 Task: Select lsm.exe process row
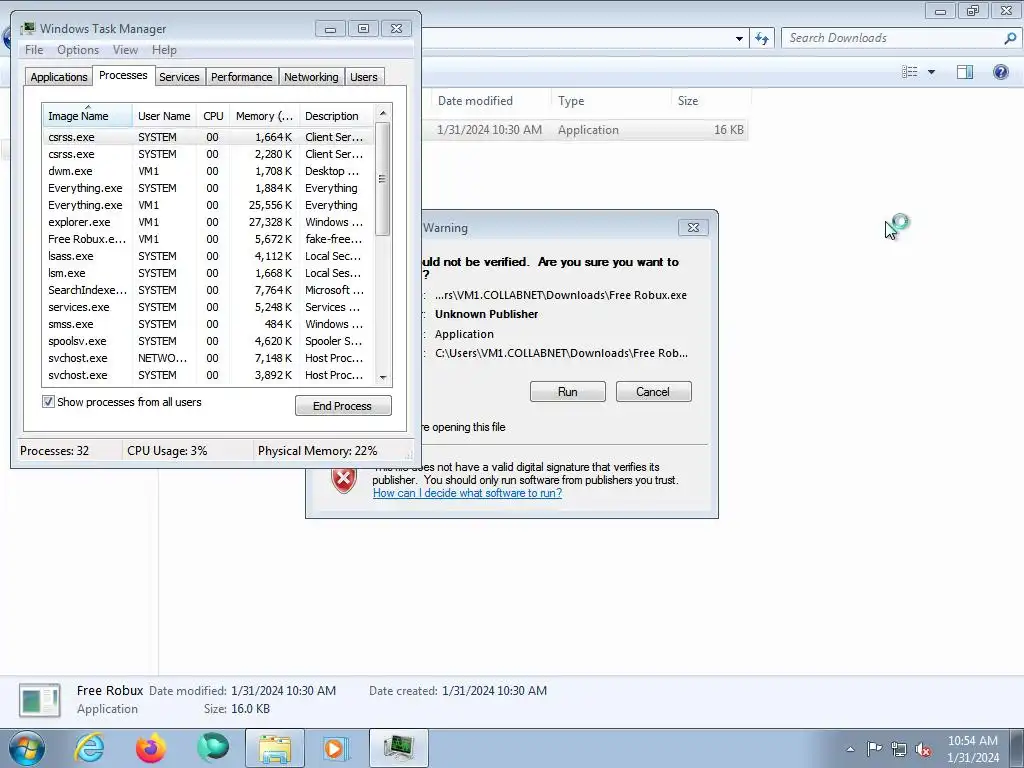(x=208, y=273)
